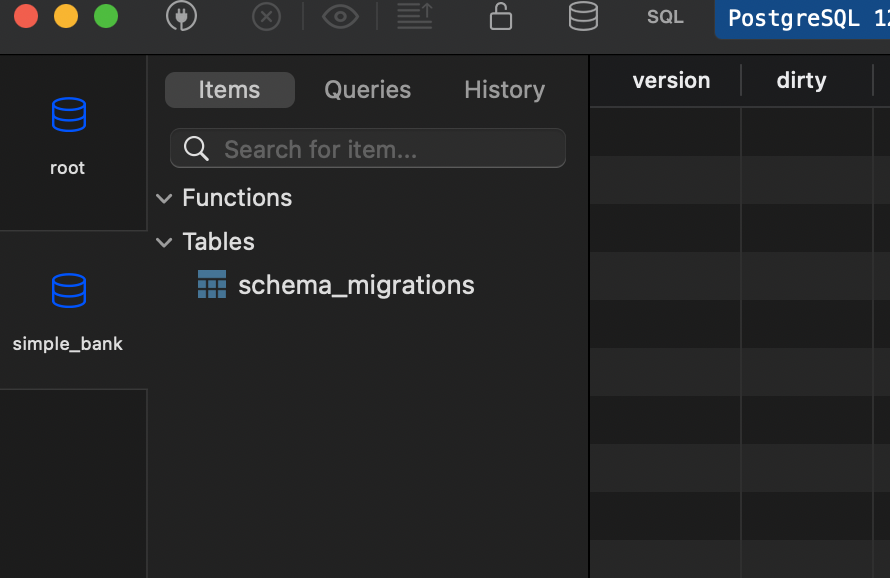This screenshot has height=578, width=890.
Task: Switch to the Items tab
Action: [229, 90]
